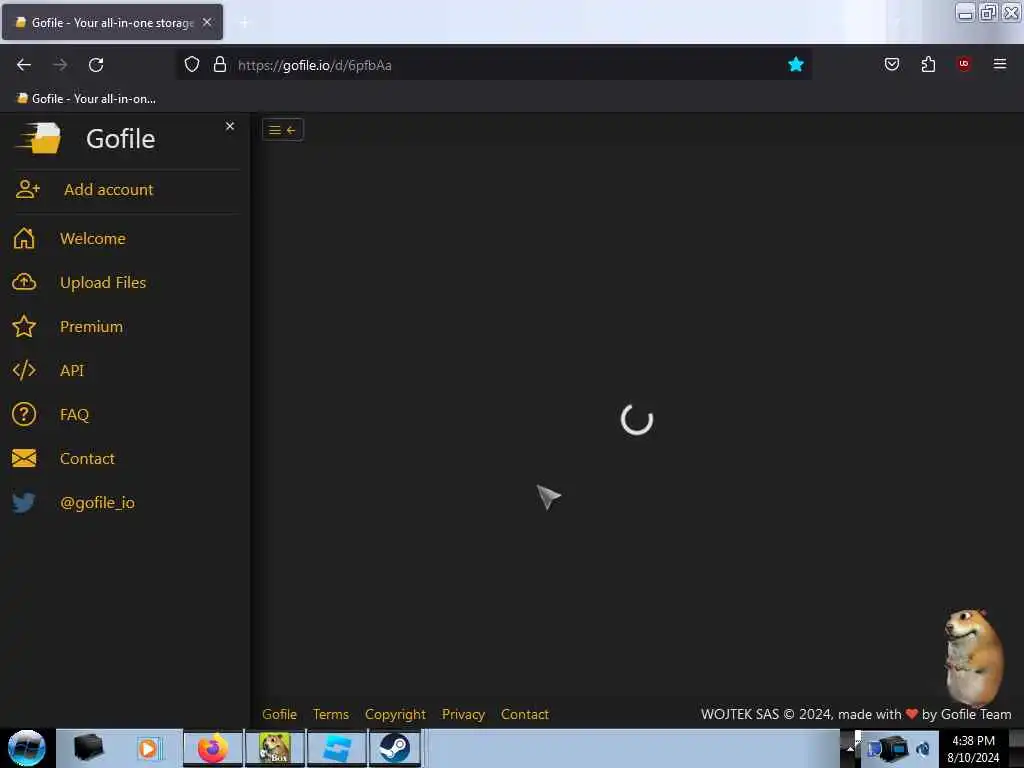Close the Gofile sidebar with the X

230,126
